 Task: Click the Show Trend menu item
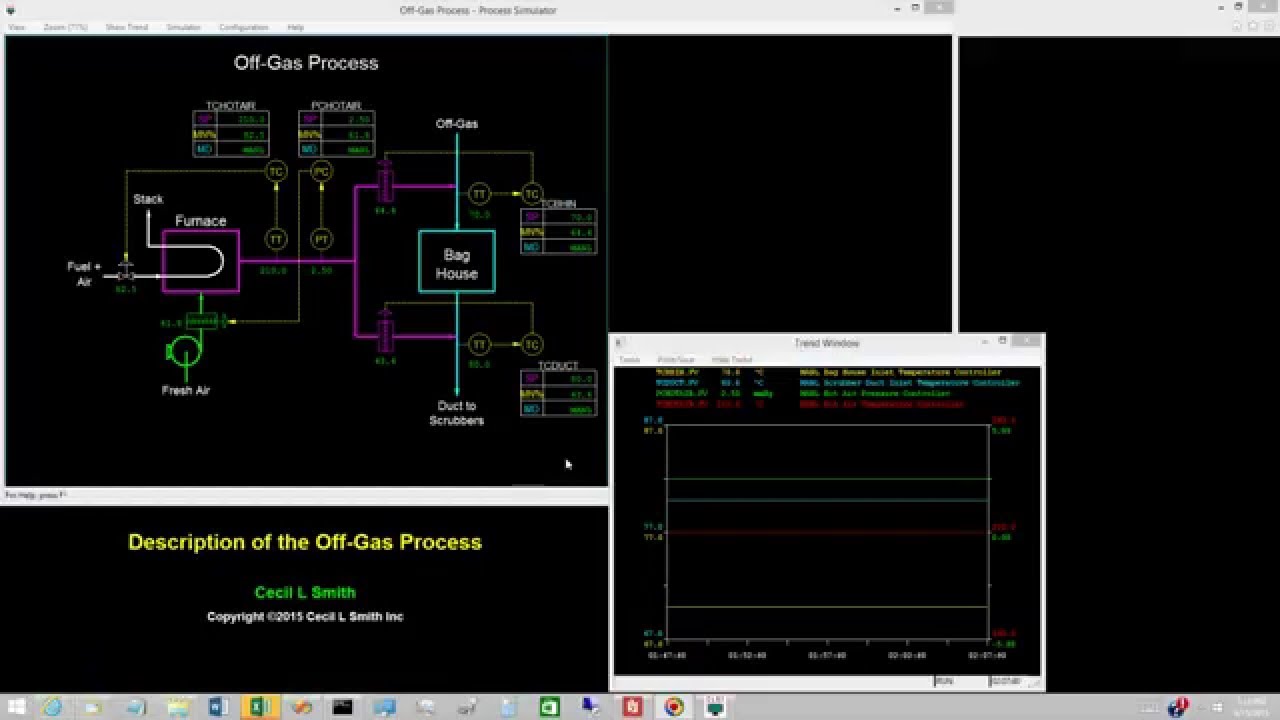127,27
